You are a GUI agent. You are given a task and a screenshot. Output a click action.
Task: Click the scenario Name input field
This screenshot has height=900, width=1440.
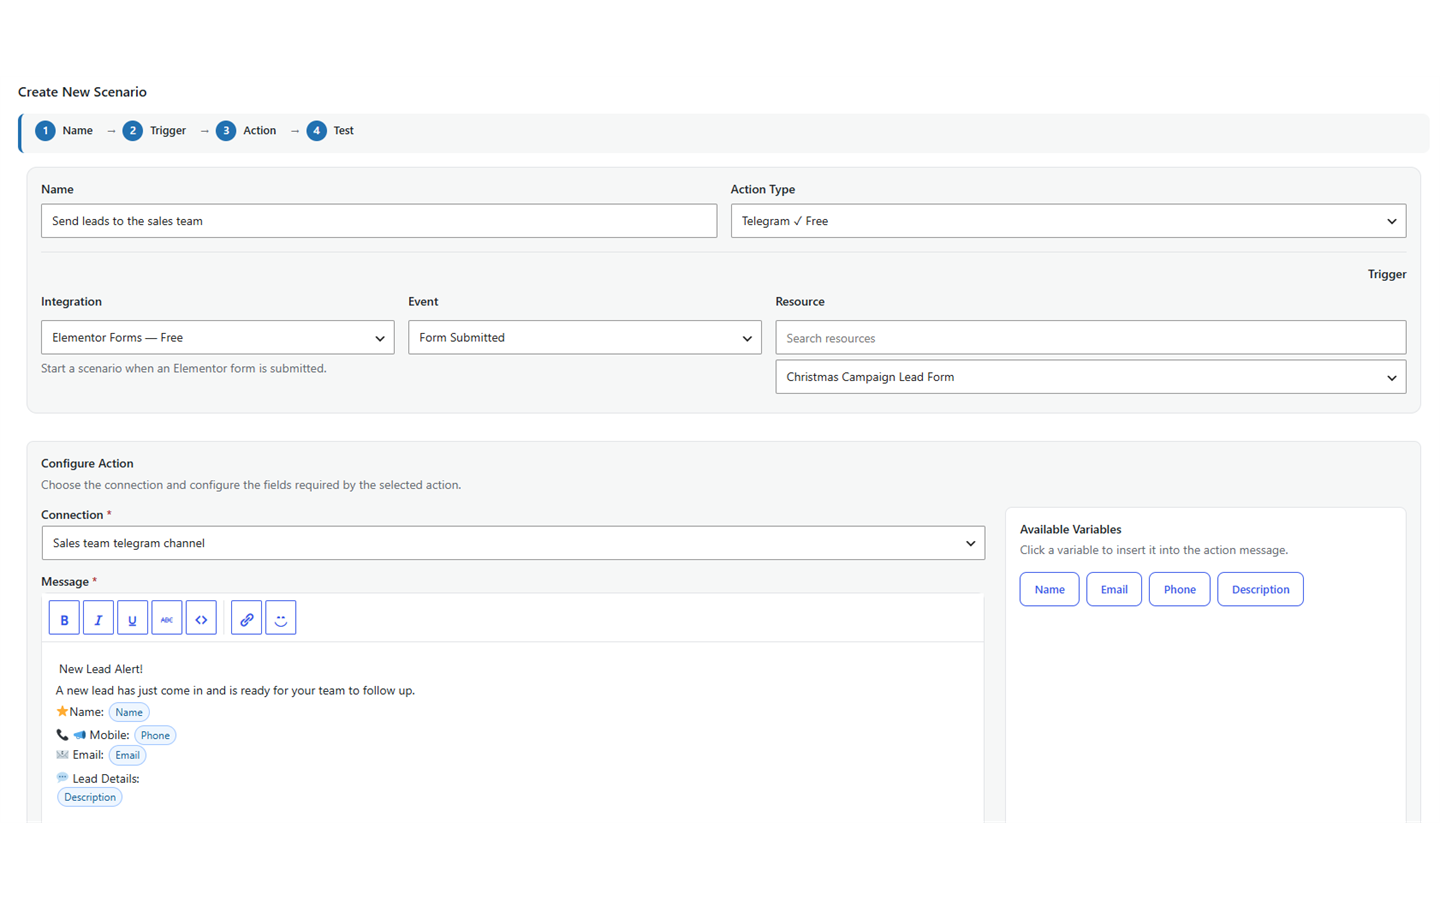coord(379,221)
